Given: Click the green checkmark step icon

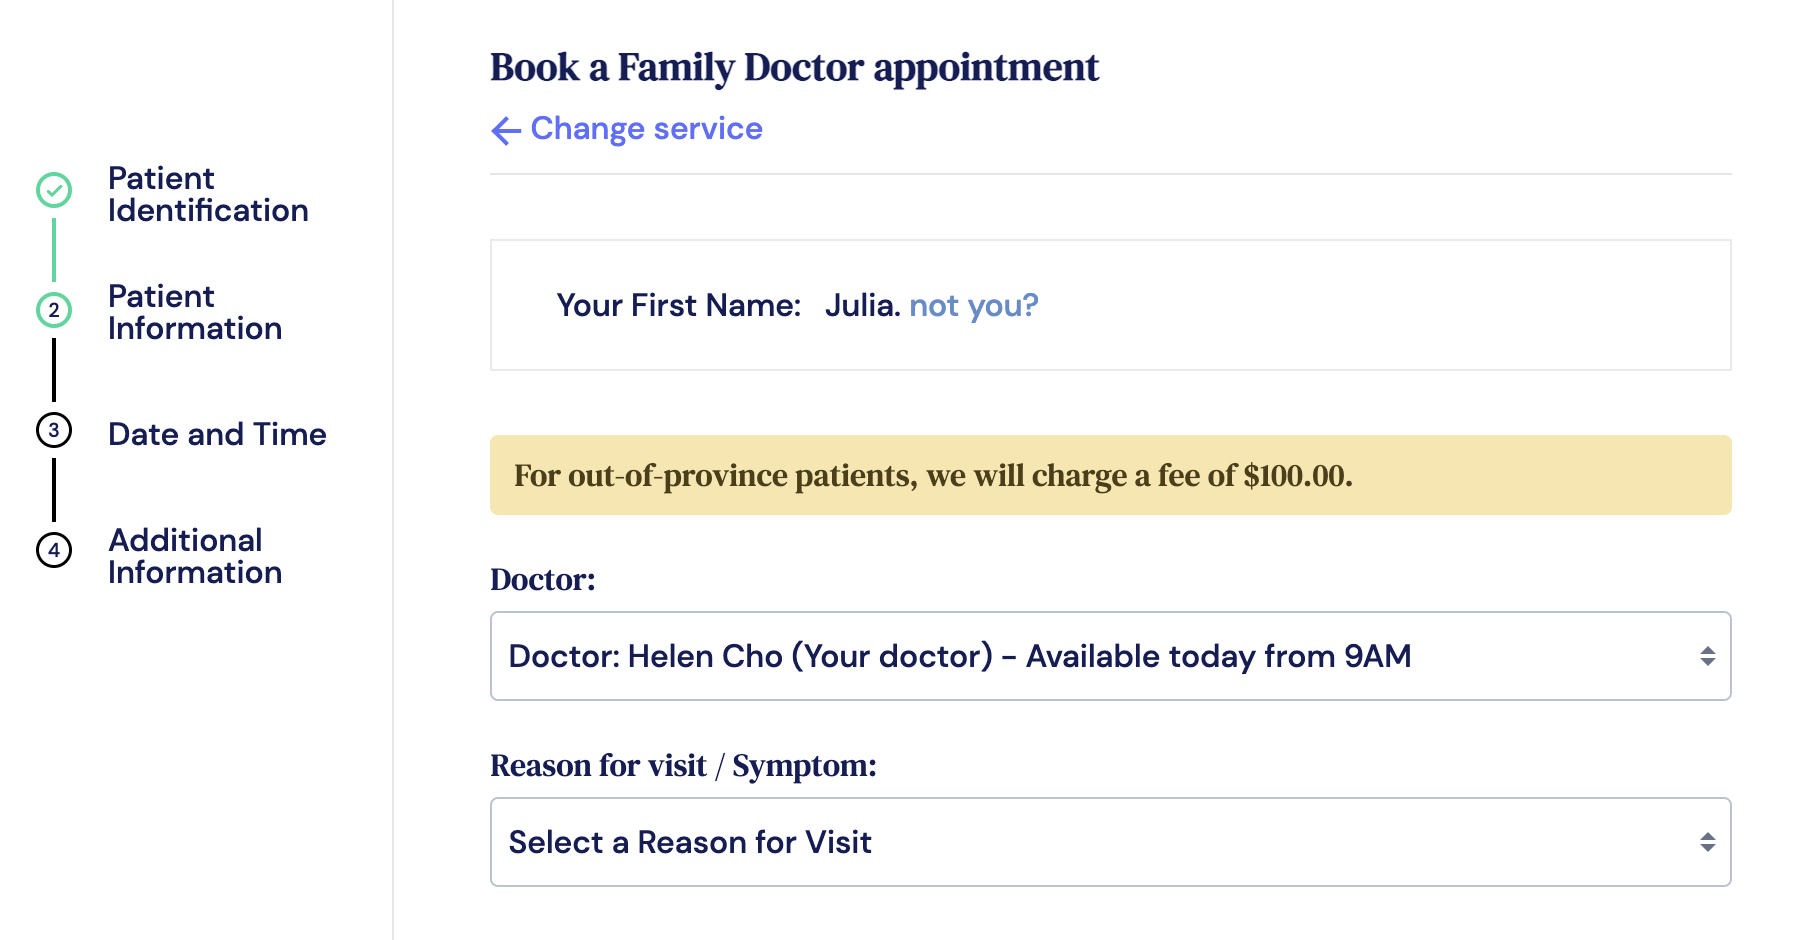Looking at the screenshot, I should (54, 190).
